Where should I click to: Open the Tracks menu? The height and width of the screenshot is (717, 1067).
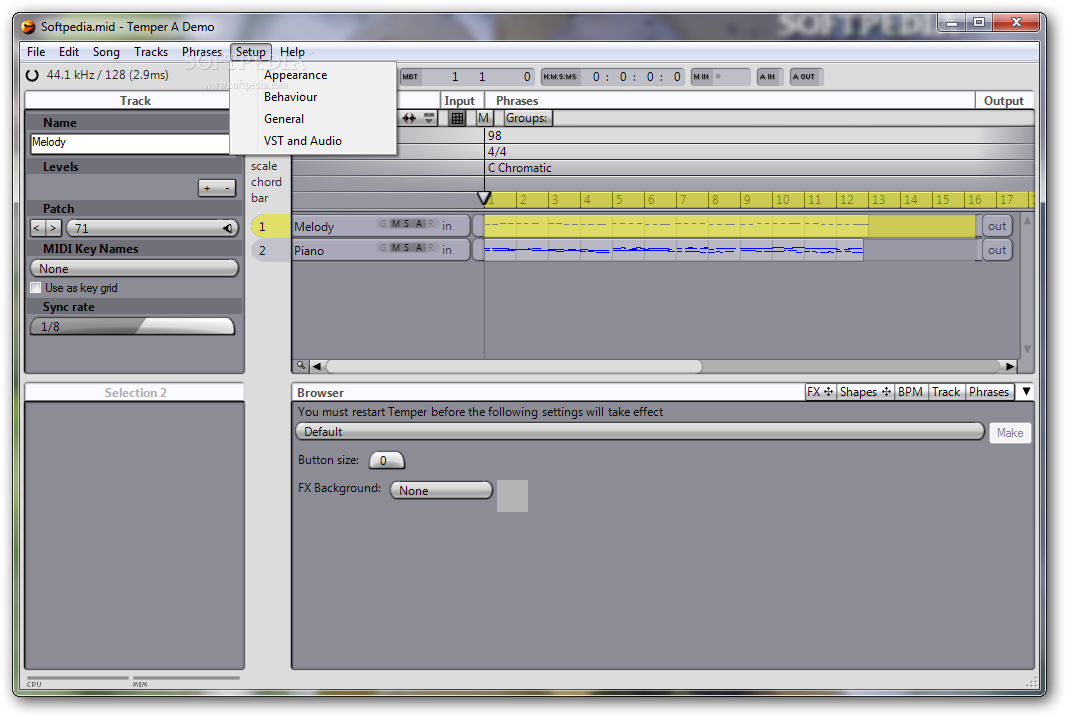click(x=151, y=52)
